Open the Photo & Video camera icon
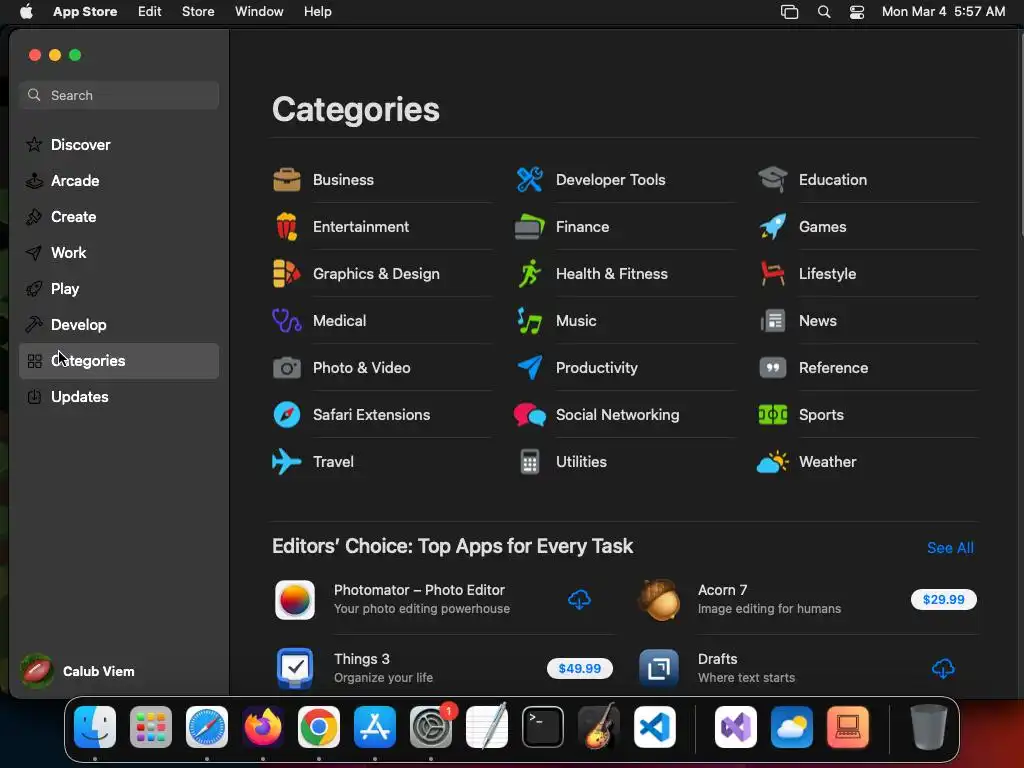Image resolution: width=1024 pixels, height=768 pixels. point(287,368)
